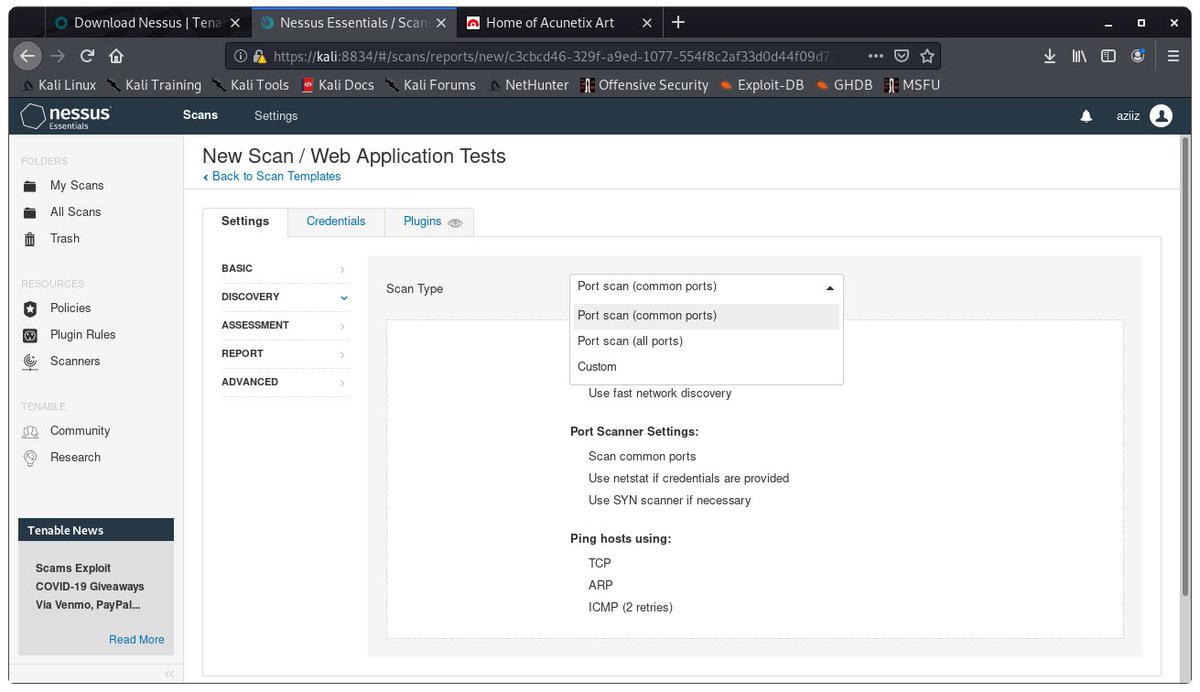
Task: Expand the ASSESSMENT settings section
Action: click(x=285, y=325)
